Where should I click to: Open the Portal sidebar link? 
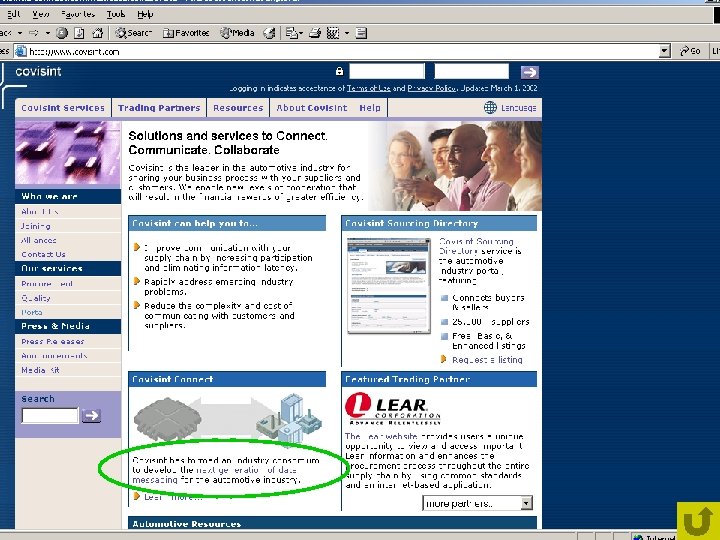tap(32, 312)
